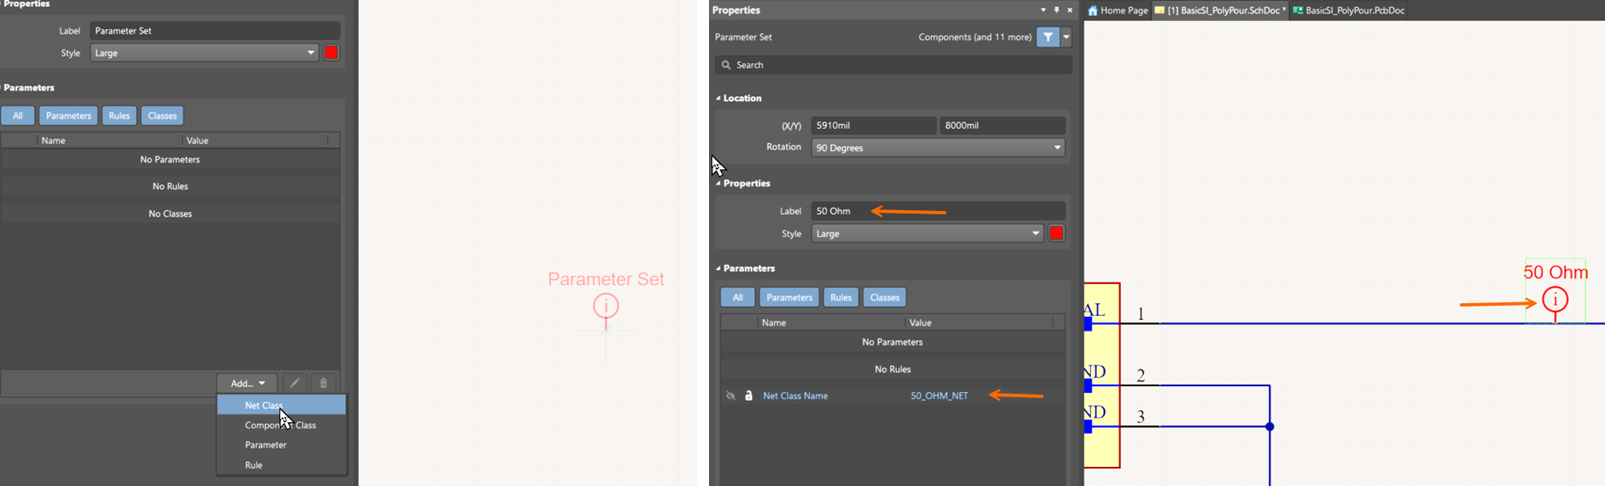Collapse the Location section
The height and width of the screenshot is (486, 1605).
click(x=718, y=98)
